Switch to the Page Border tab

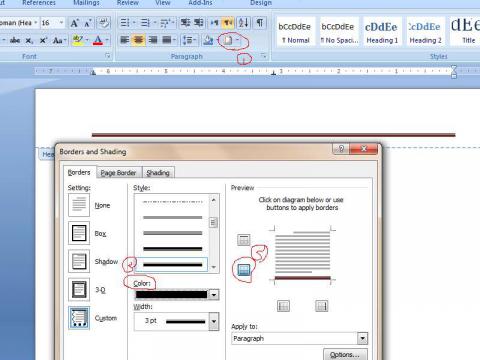[118, 173]
